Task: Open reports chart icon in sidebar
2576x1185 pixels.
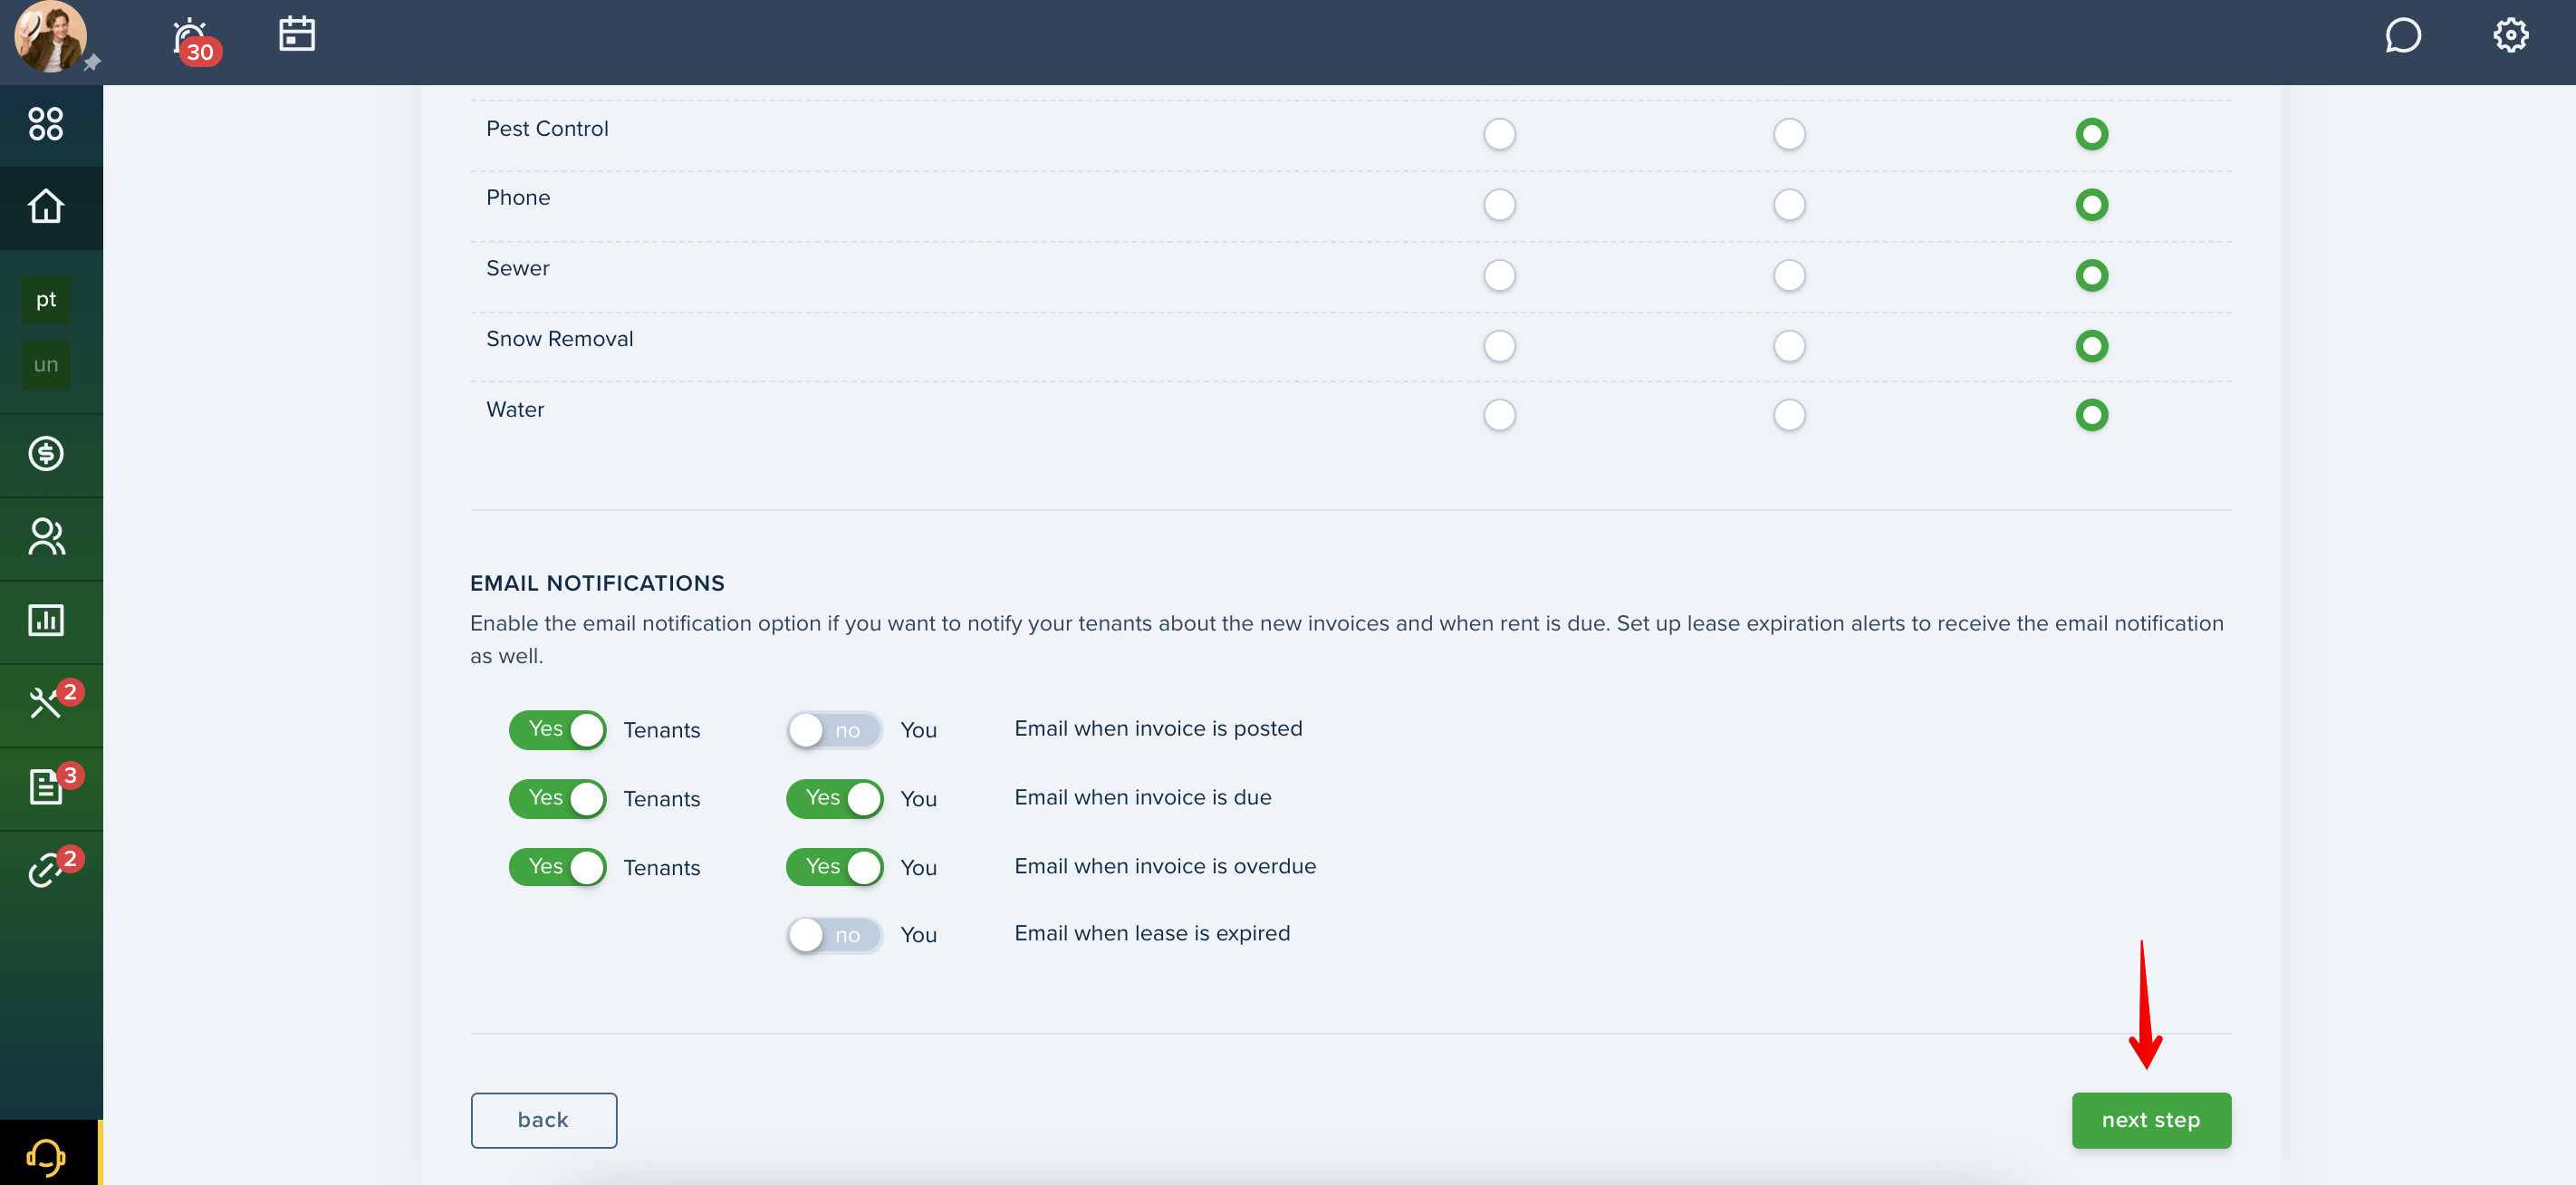Action: pyautogui.click(x=46, y=620)
